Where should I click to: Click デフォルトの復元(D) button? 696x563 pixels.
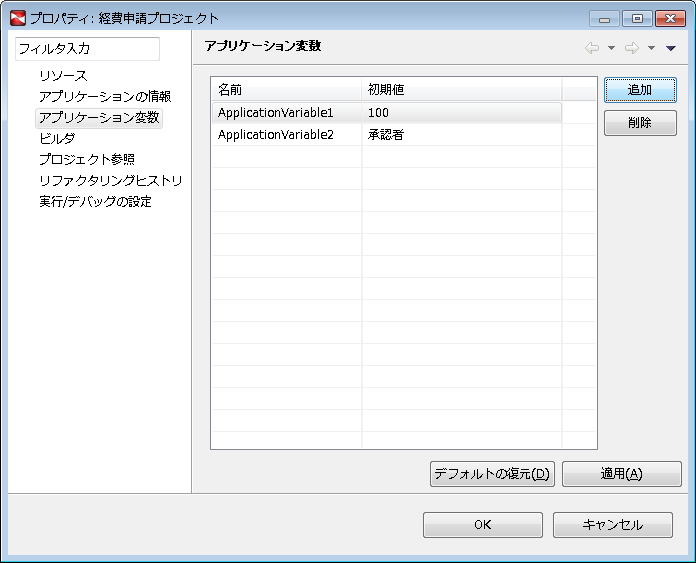coord(492,474)
